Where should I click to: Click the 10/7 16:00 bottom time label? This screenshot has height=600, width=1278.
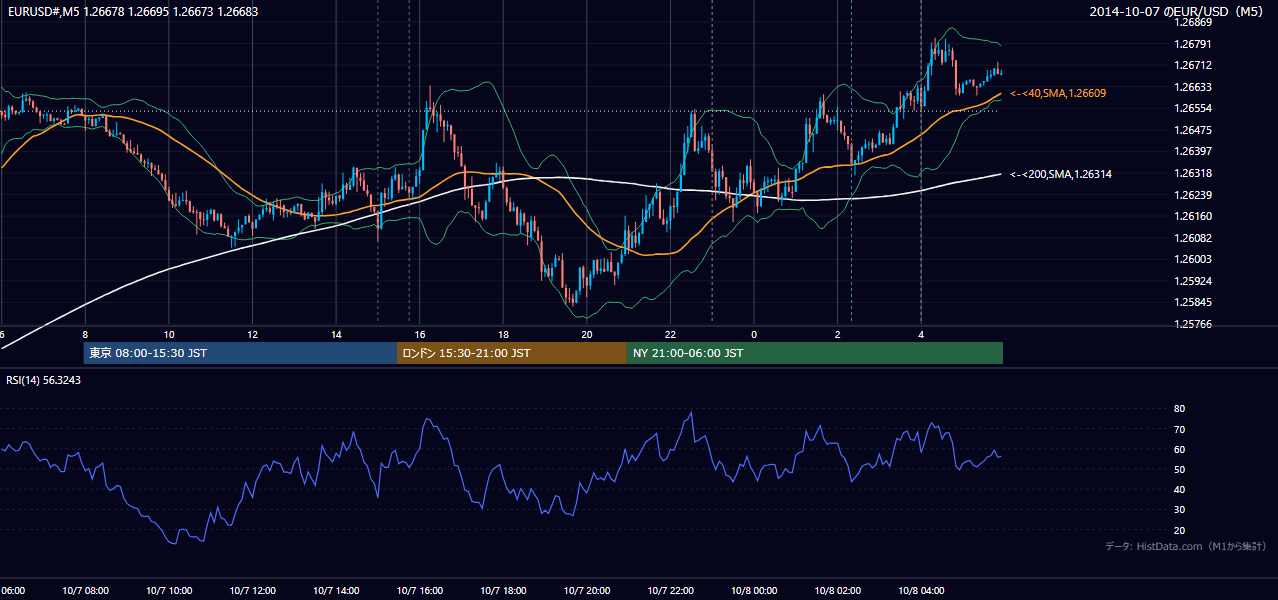pyautogui.click(x=420, y=591)
